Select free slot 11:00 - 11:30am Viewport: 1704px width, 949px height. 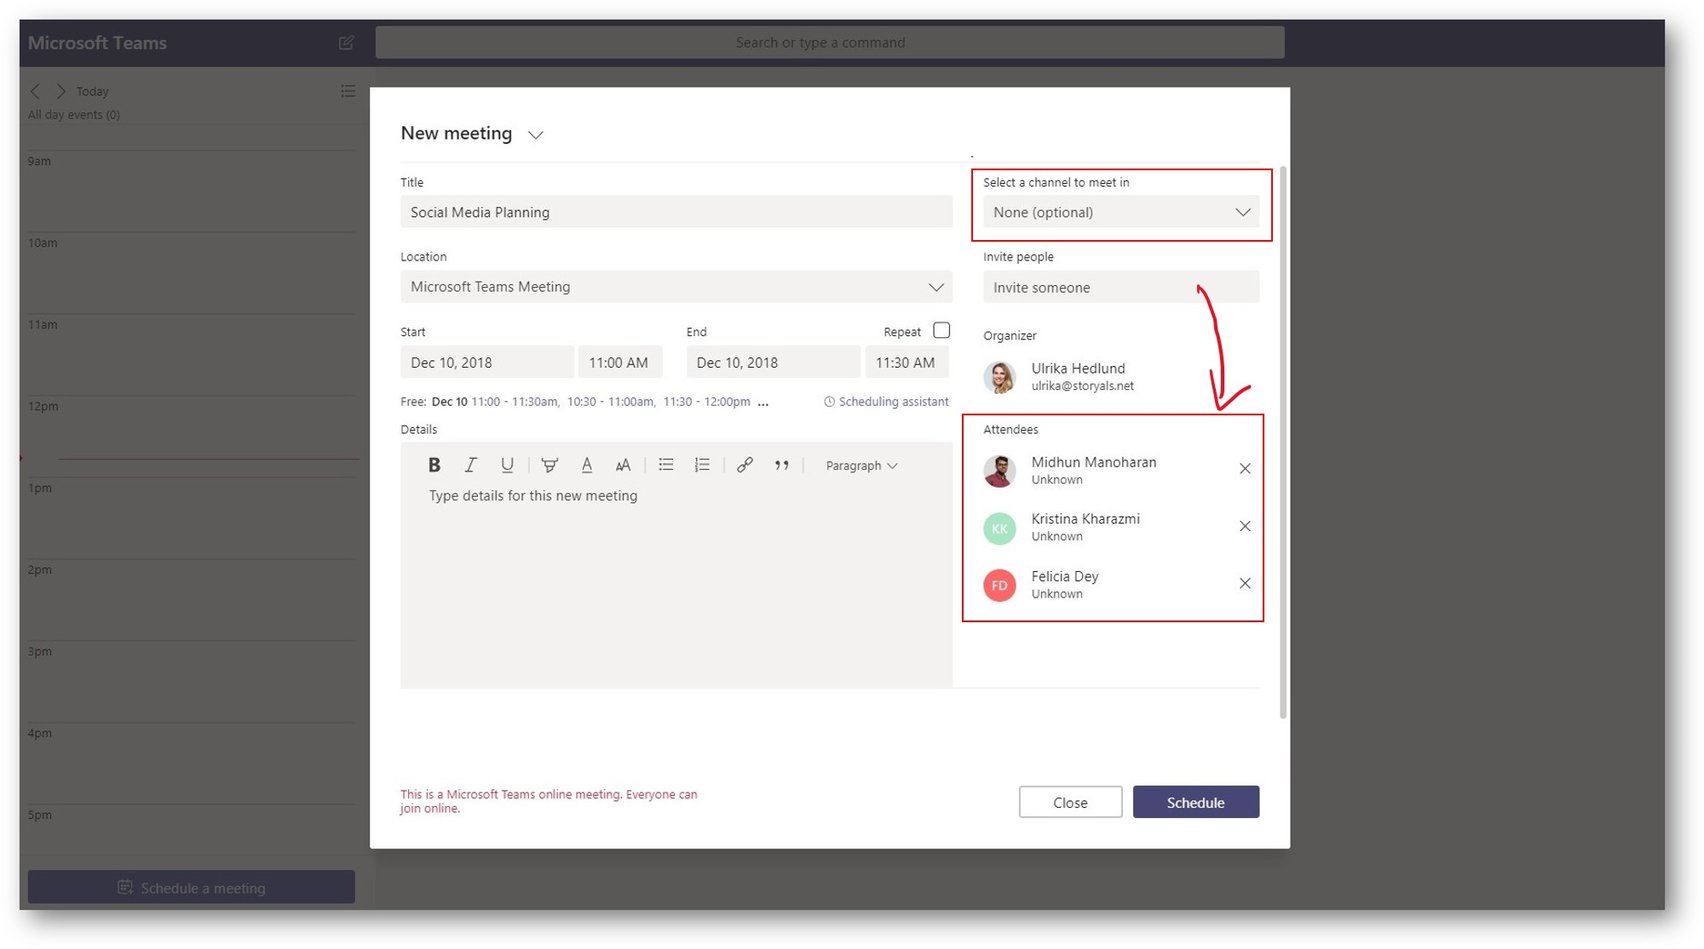pyautogui.click(x=515, y=402)
